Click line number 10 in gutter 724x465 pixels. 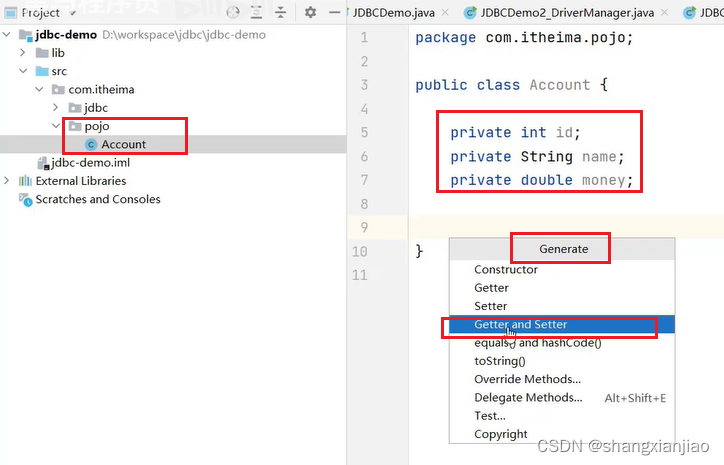[x=360, y=252]
